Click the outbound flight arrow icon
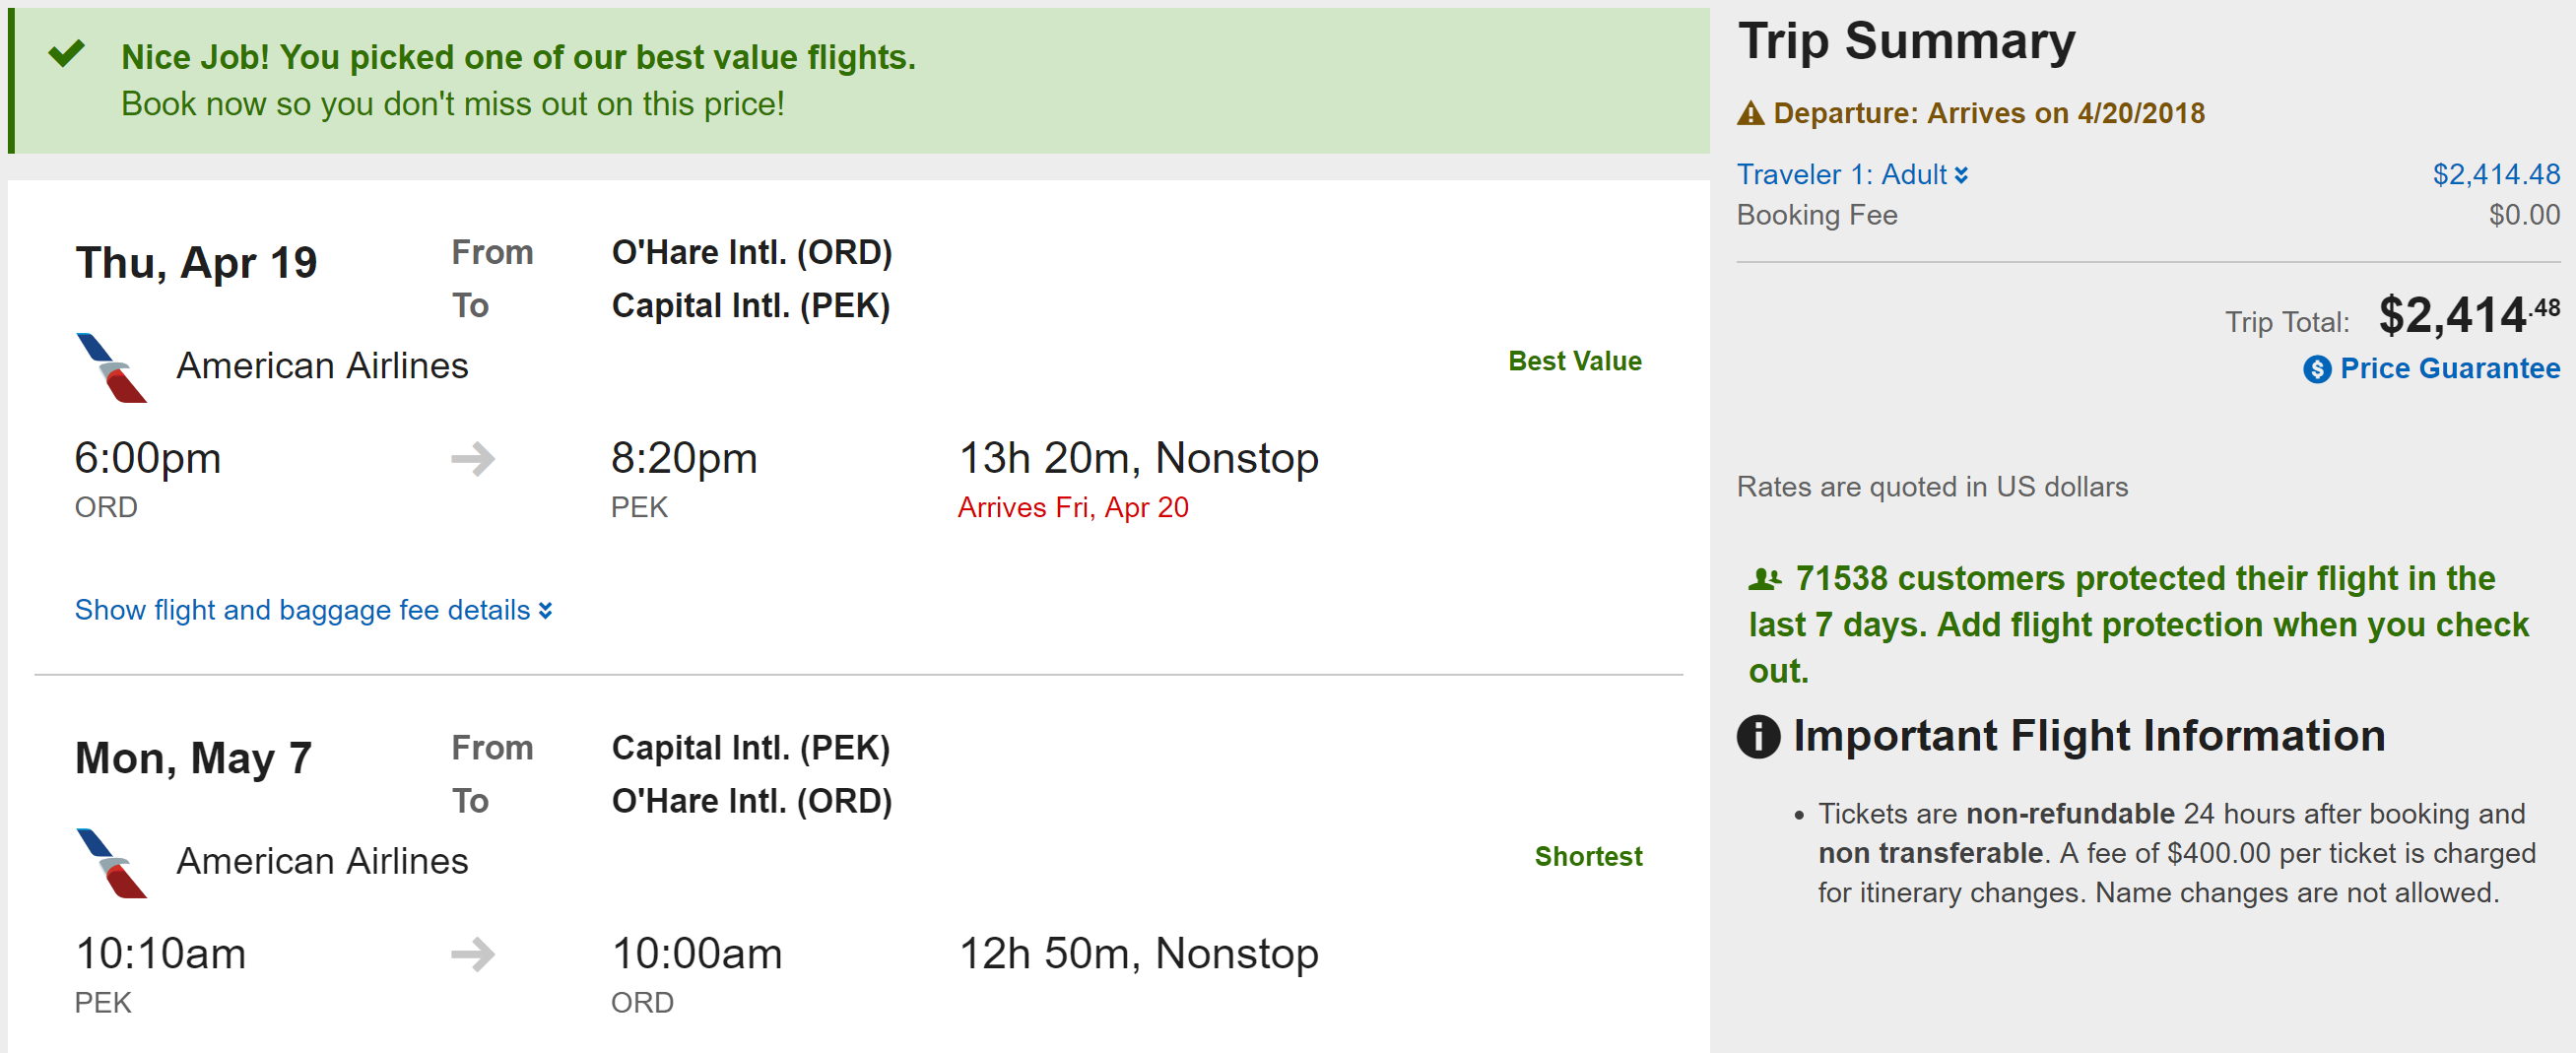The height and width of the screenshot is (1053, 2576). [x=473, y=459]
